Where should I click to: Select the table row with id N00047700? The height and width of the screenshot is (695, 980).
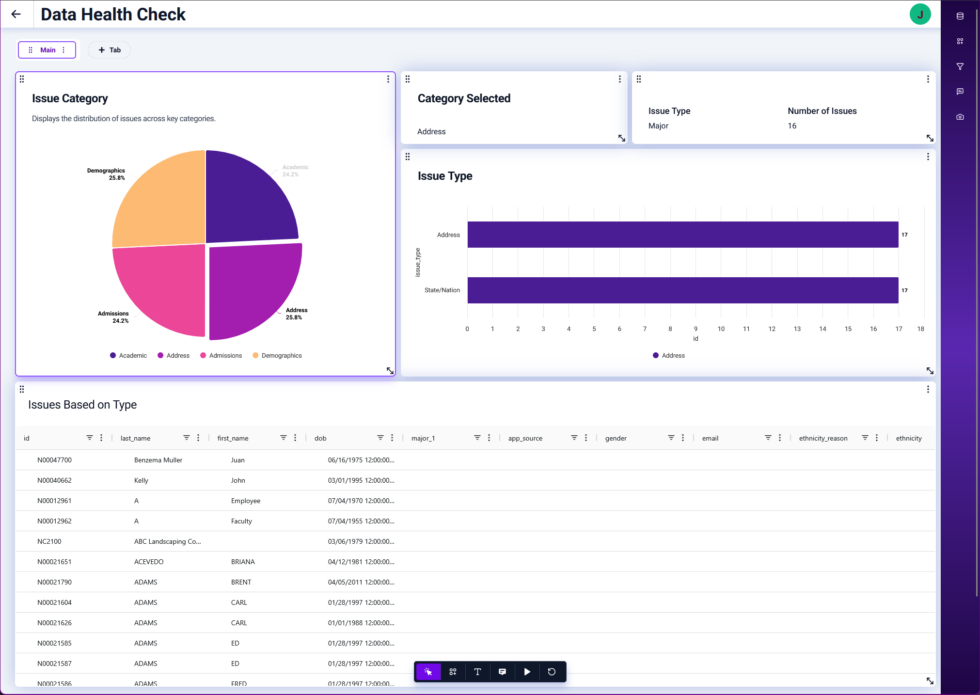(x=475, y=460)
